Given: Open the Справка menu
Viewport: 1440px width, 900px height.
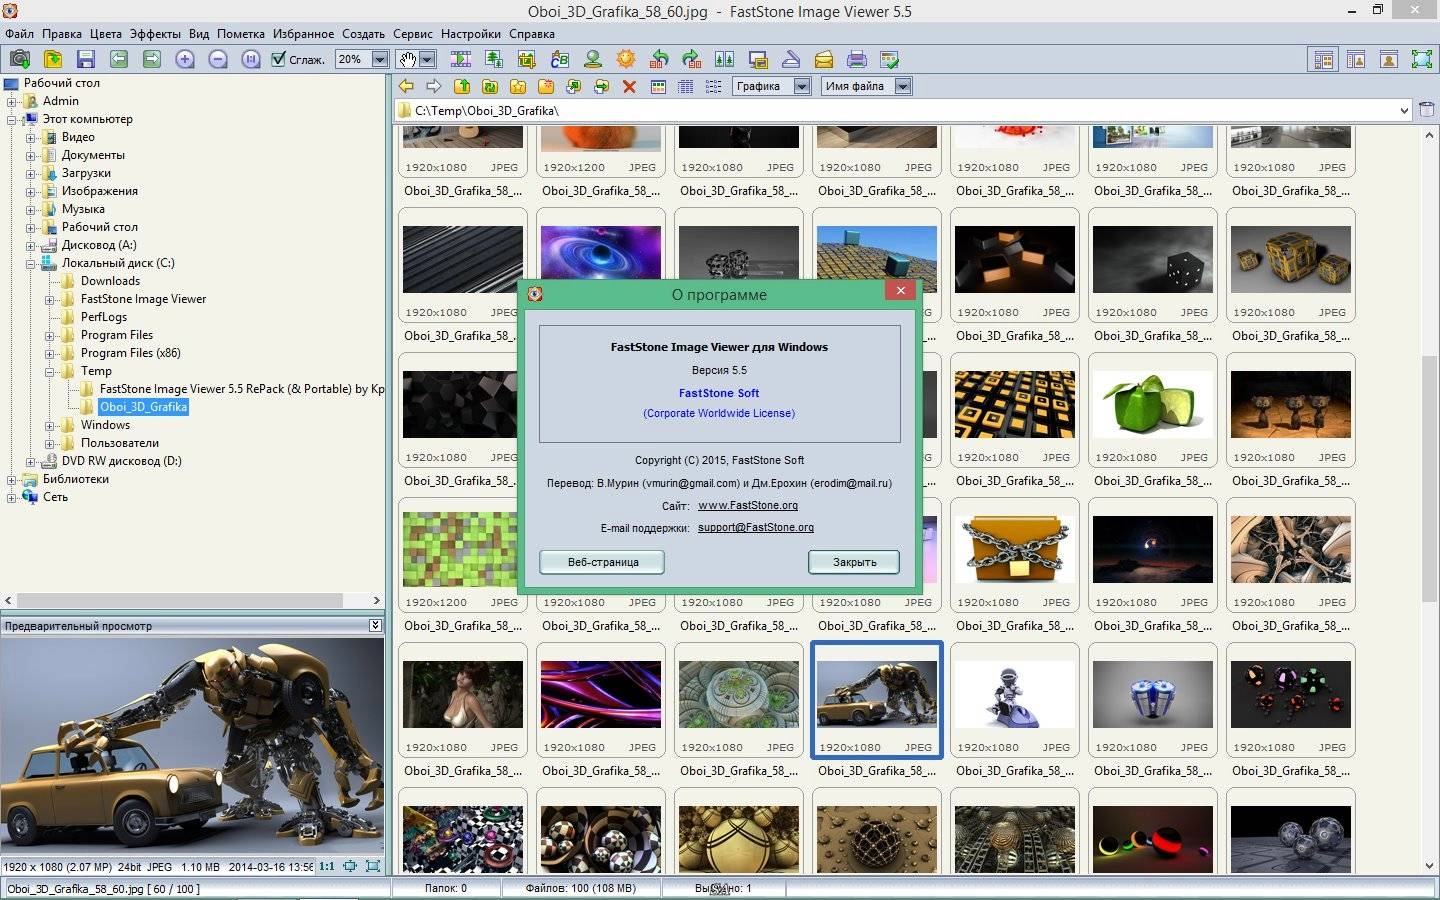Looking at the screenshot, I should click(532, 33).
